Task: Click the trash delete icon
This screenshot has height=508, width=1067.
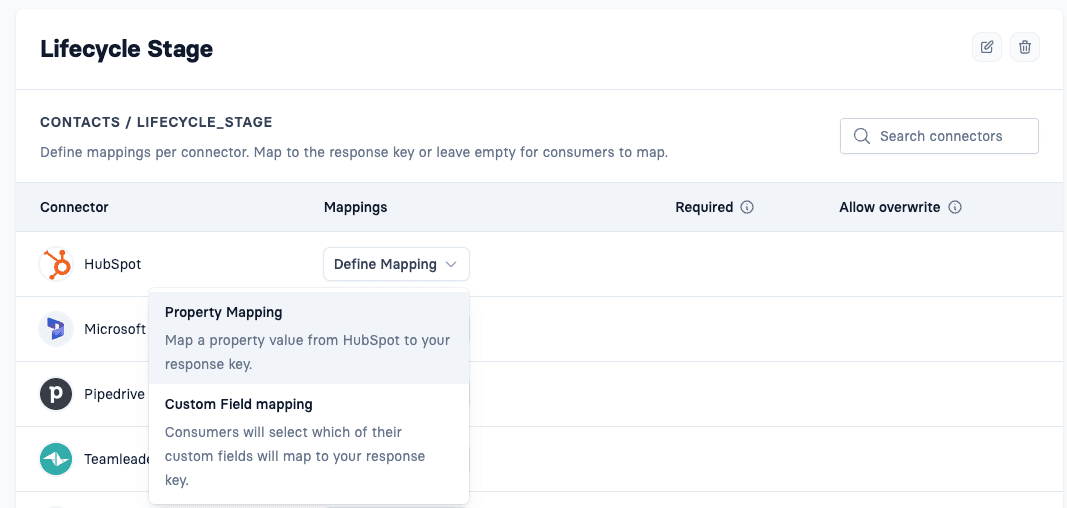Action: point(1025,47)
